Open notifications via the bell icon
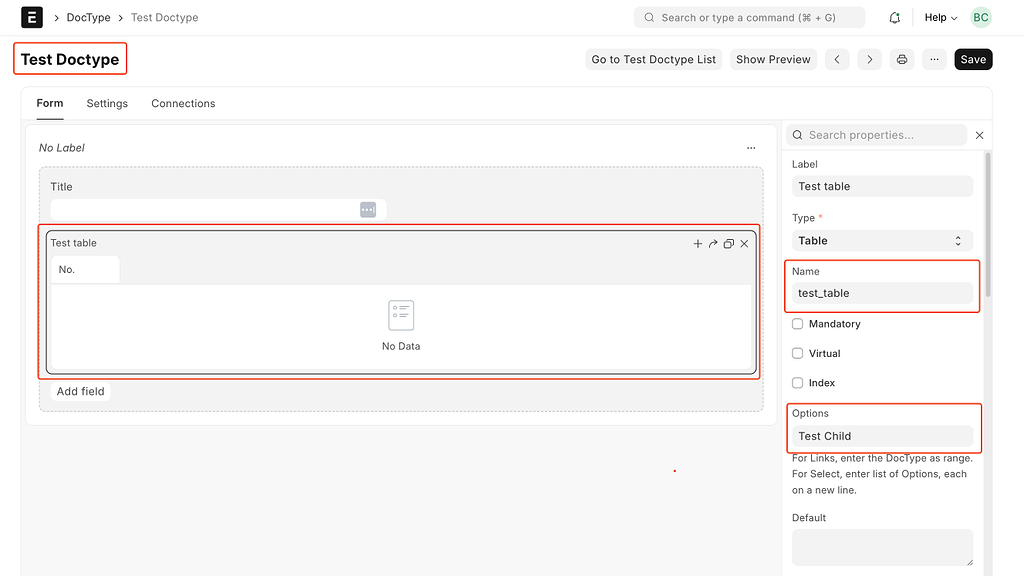 [894, 17]
